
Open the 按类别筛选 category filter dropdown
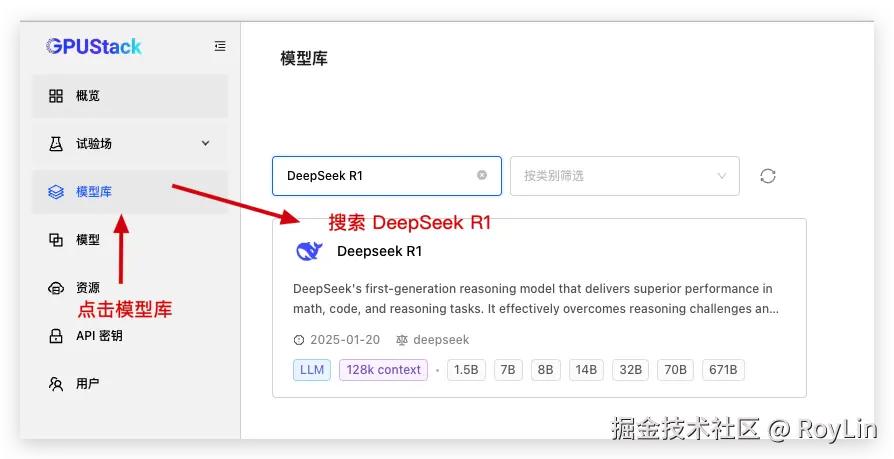point(625,176)
